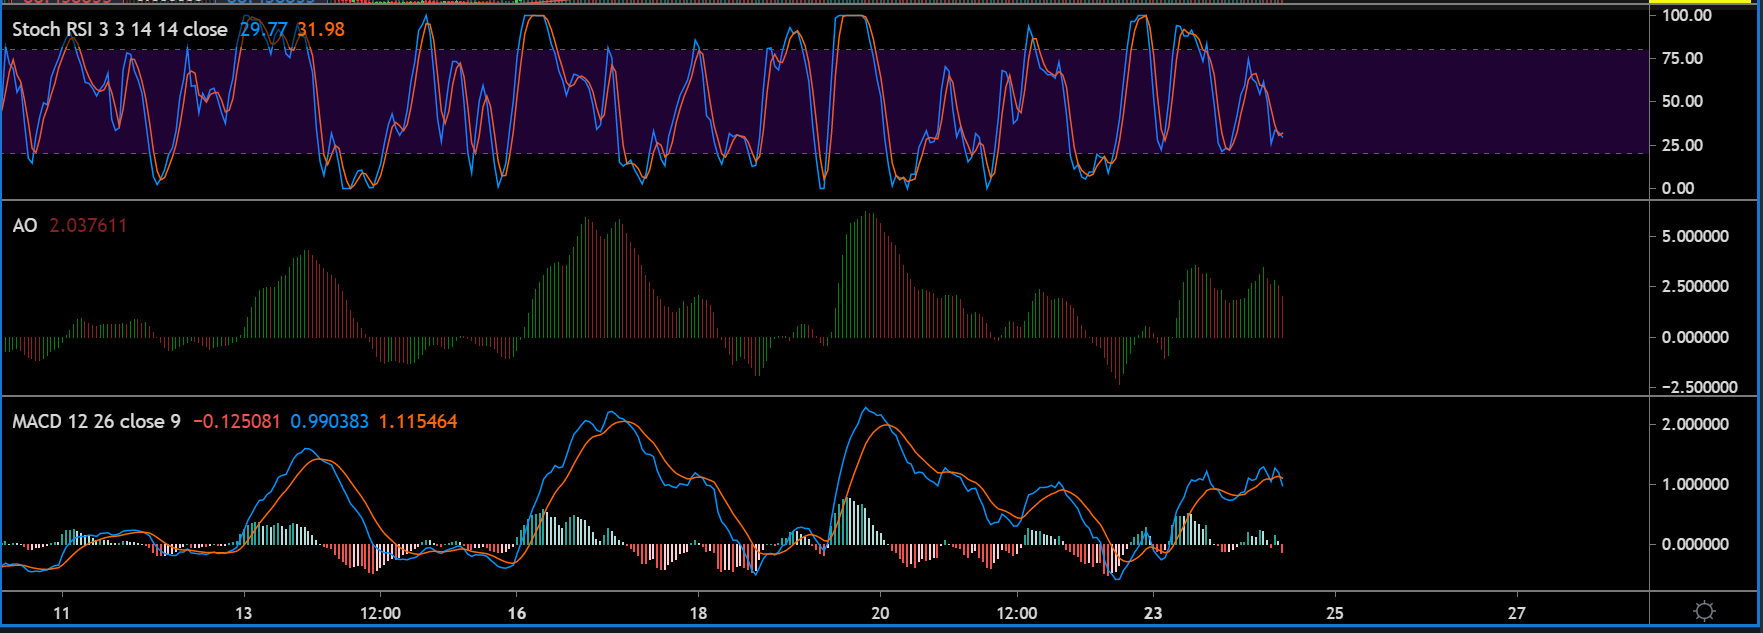Viewport: 1763px width, 633px height.
Task: Click the MACD histogram value −0.125081
Action: click(237, 422)
